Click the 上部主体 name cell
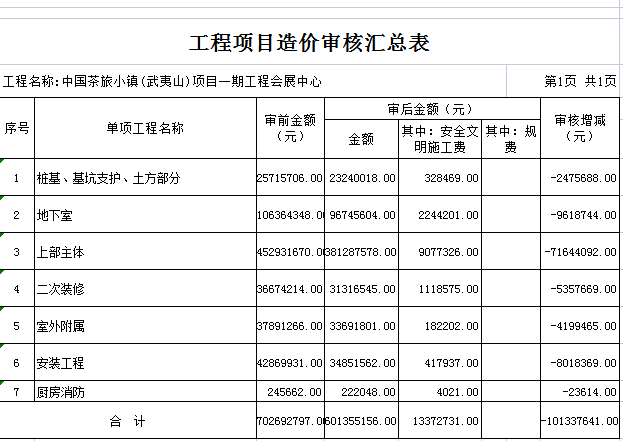Image resolution: width=623 pixels, height=441 pixels. coord(145,251)
